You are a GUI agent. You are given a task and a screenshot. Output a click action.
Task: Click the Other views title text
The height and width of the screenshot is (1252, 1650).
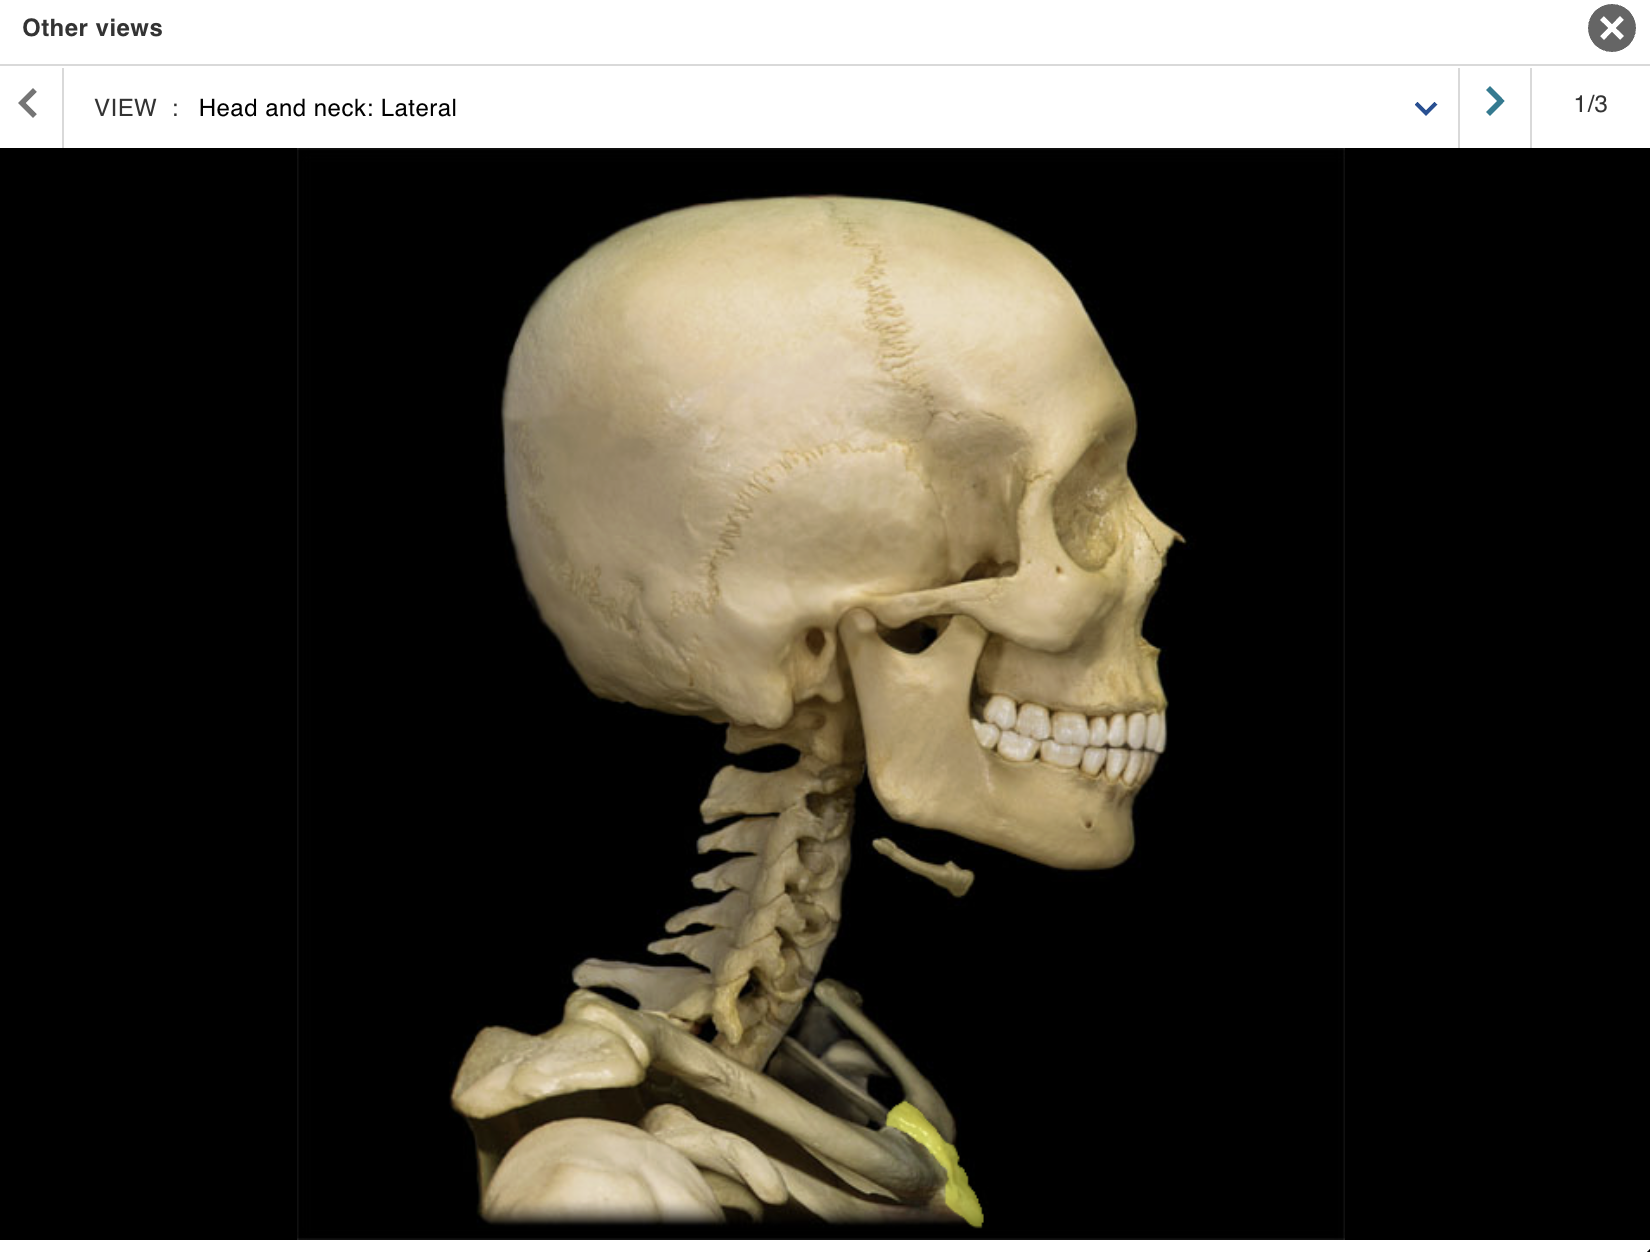click(91, 28)
